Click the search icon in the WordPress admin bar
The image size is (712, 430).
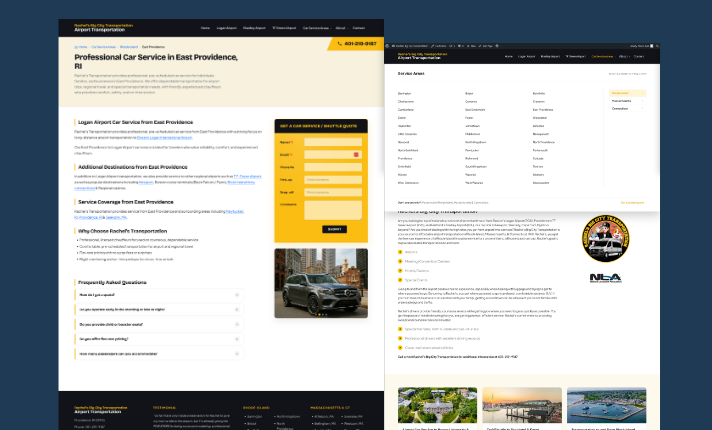(x=657, y=46)
